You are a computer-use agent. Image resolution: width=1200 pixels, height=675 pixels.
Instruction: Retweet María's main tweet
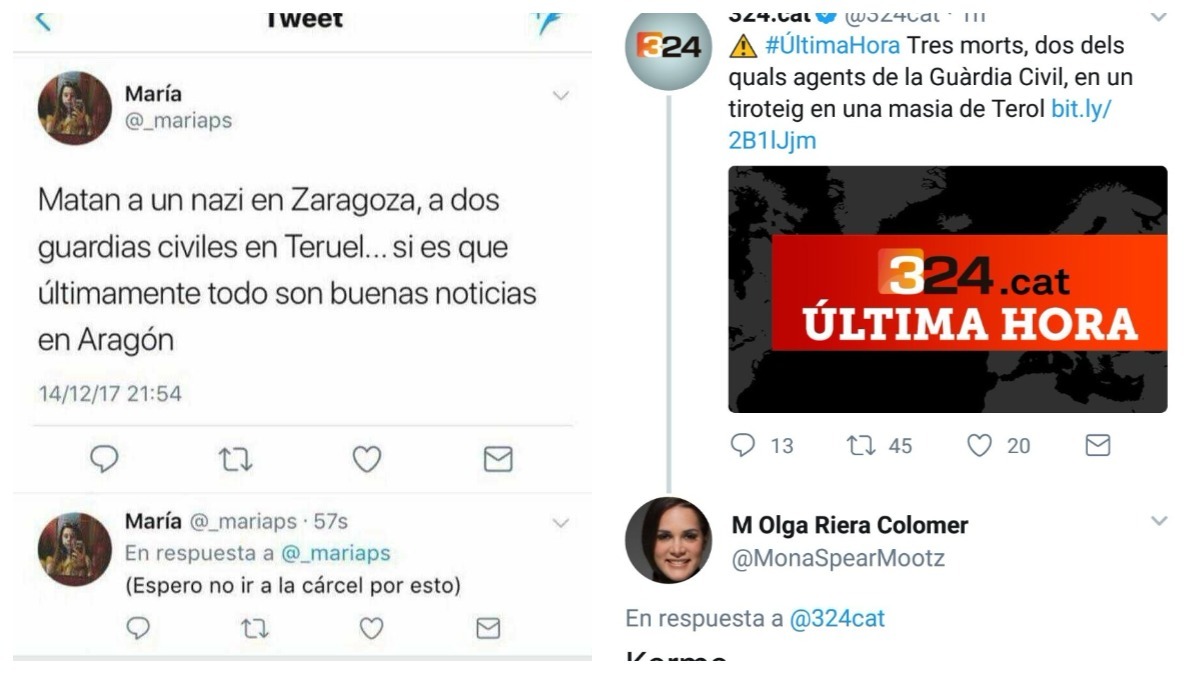[x=236, y=459]
